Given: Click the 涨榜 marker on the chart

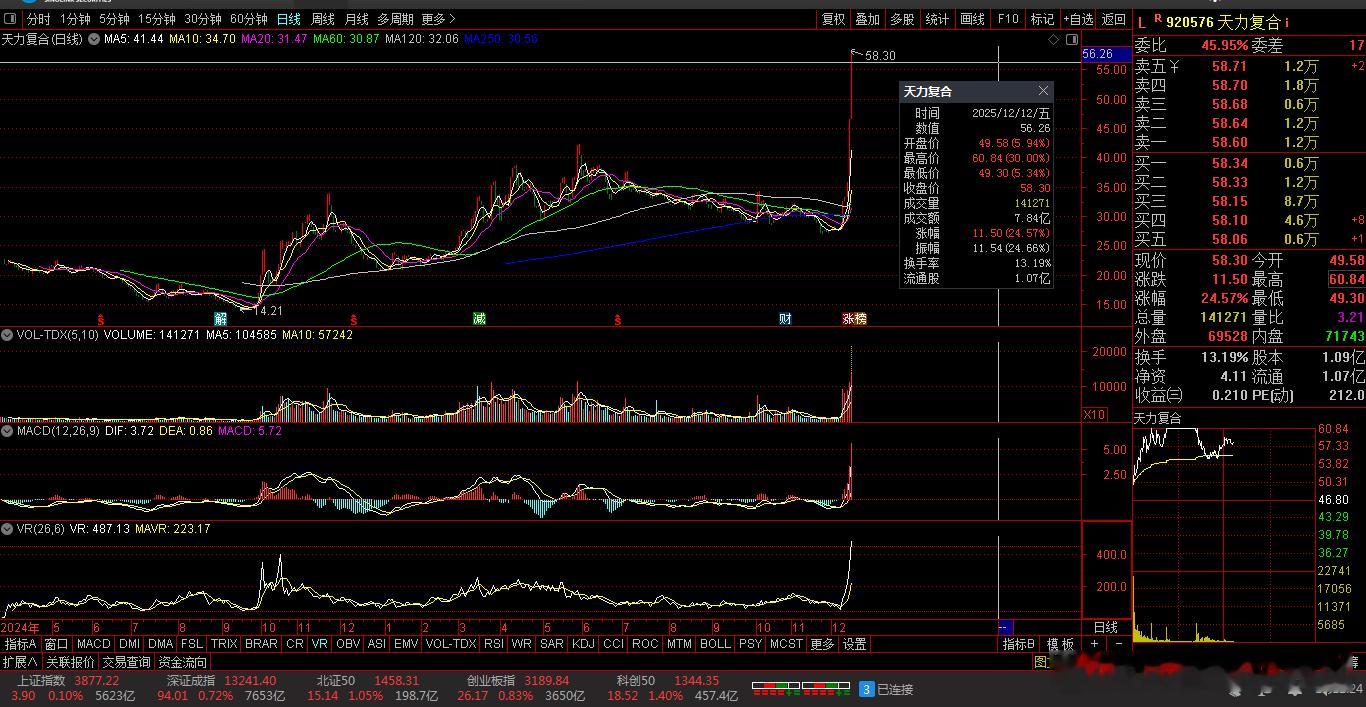Looking at the screenshot, I should tap(854, 319).
